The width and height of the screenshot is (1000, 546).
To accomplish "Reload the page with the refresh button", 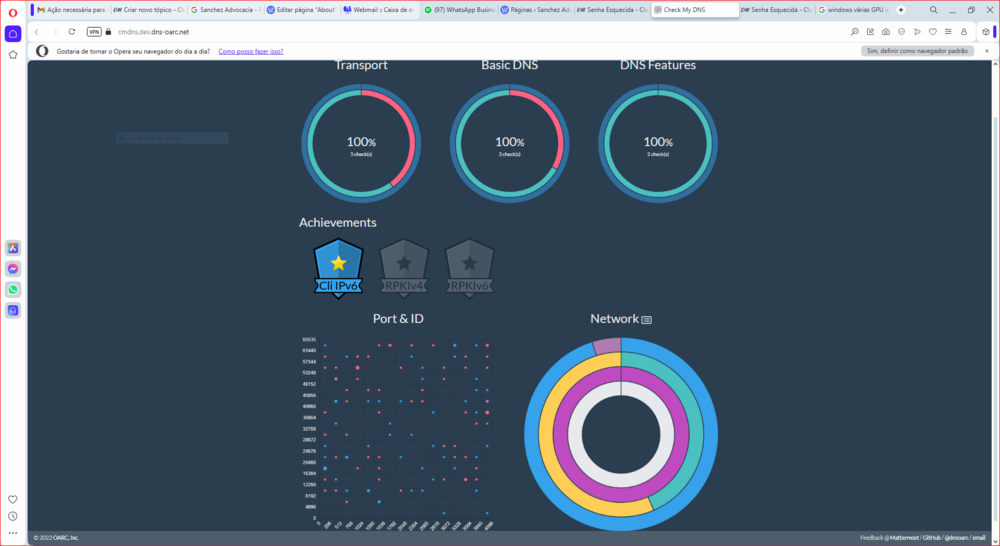I will pos(72,32).
